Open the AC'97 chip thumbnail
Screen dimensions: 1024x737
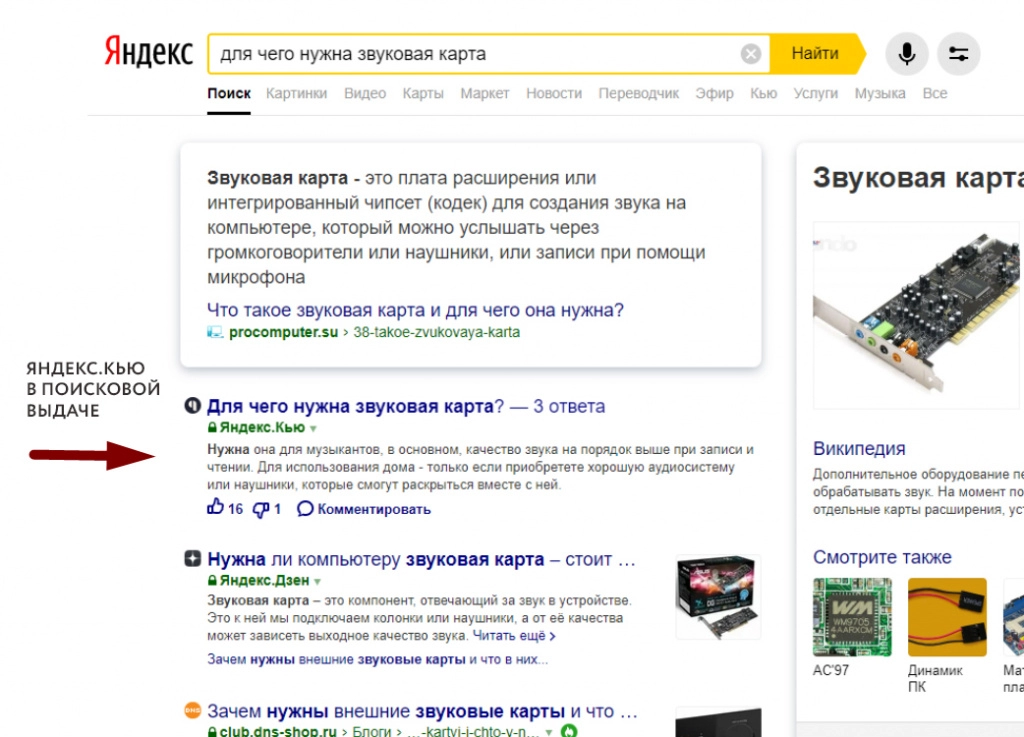[852, 617]
